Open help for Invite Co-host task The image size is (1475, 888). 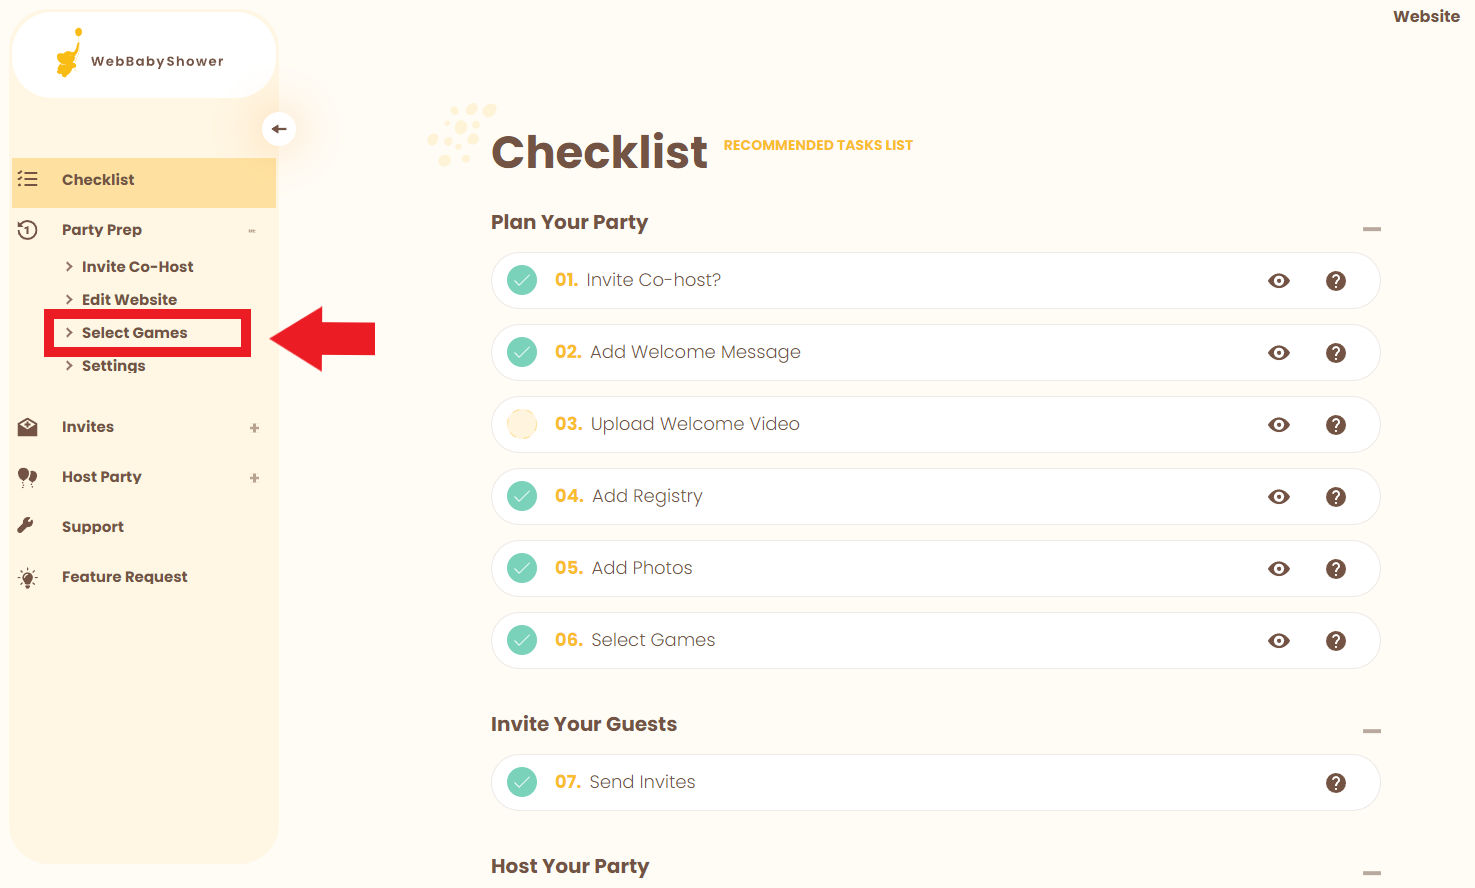click(x=1335, y=281)
